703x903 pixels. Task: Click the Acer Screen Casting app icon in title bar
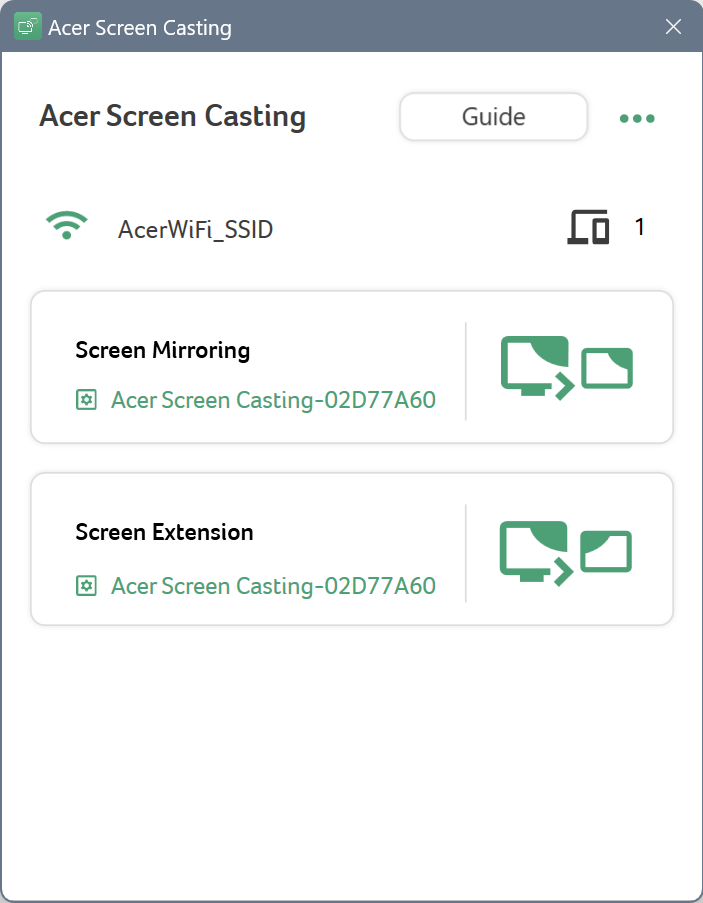coord(28,26)
